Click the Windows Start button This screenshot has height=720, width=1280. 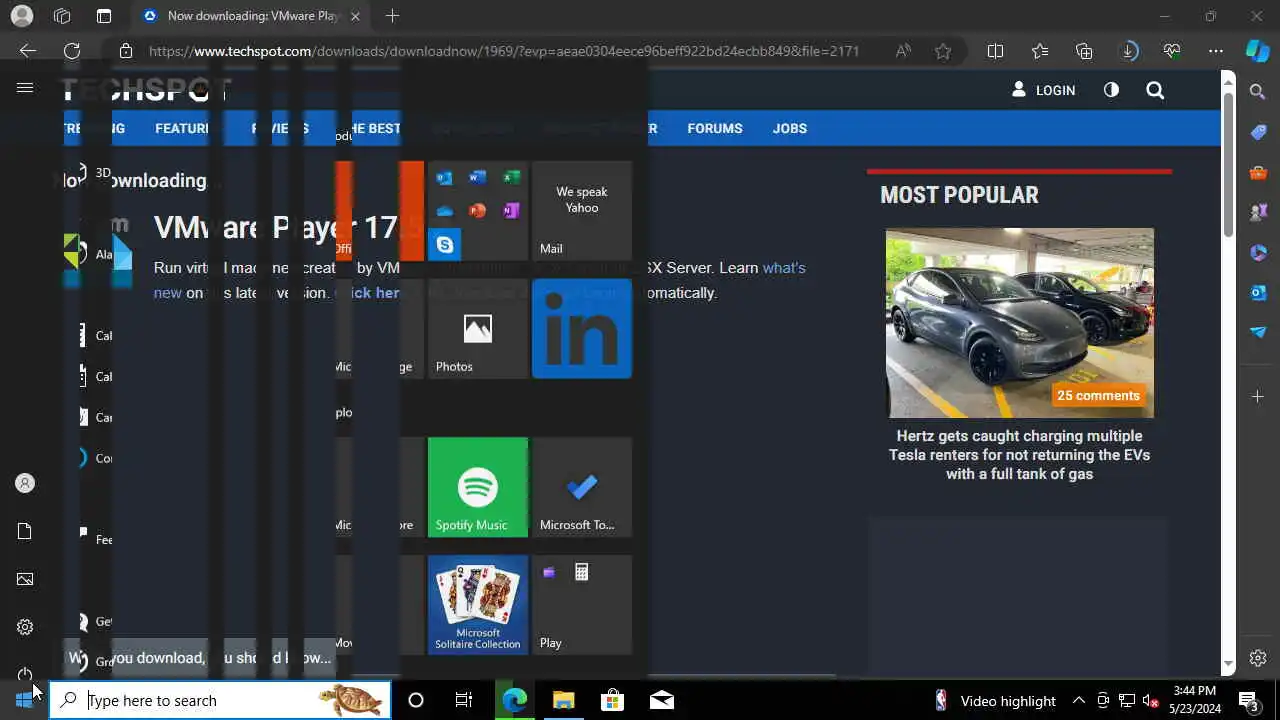[24, 700]
